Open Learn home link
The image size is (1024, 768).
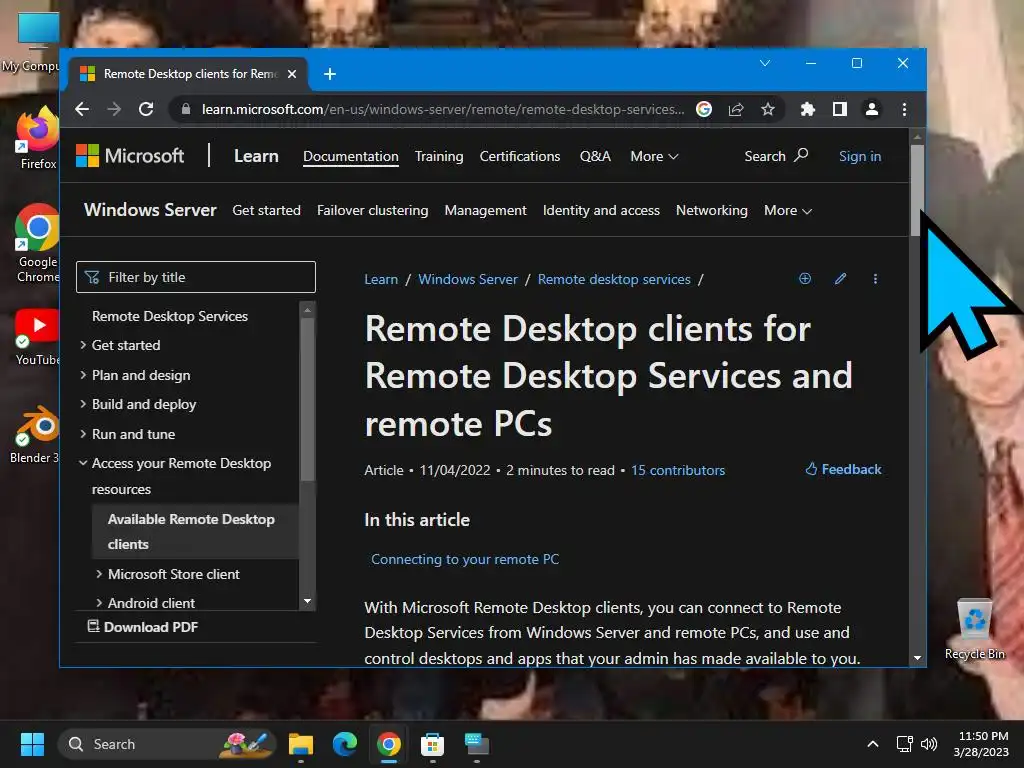256,156
